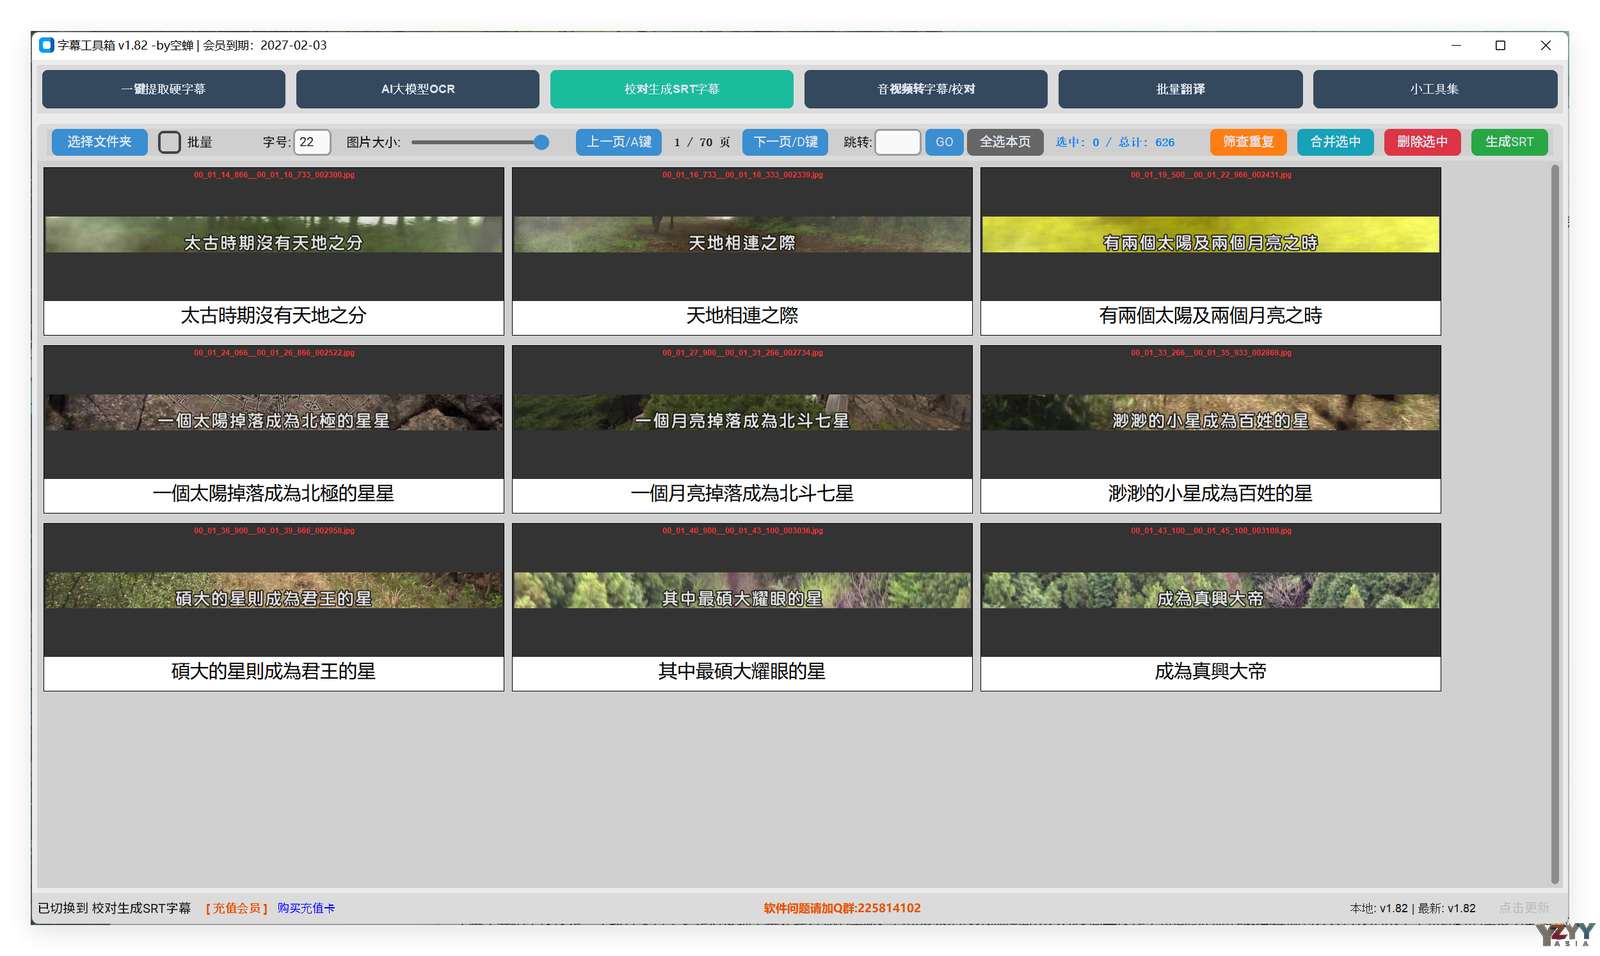Merge selected with 合并选中 button

1335,142
